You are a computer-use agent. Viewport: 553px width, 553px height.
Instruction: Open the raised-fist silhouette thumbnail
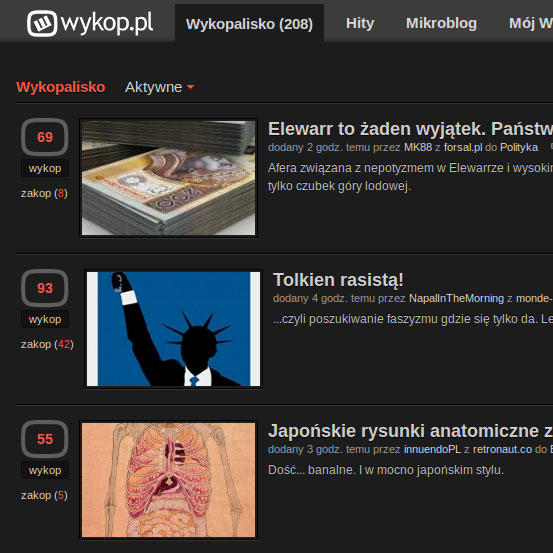click(x=174, y=329)
